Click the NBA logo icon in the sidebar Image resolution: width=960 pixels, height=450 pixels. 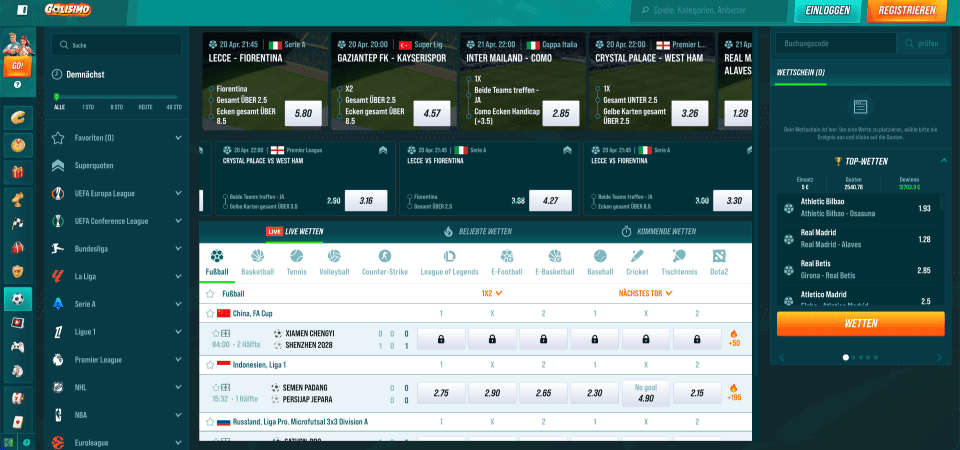[x=58, y=414]
